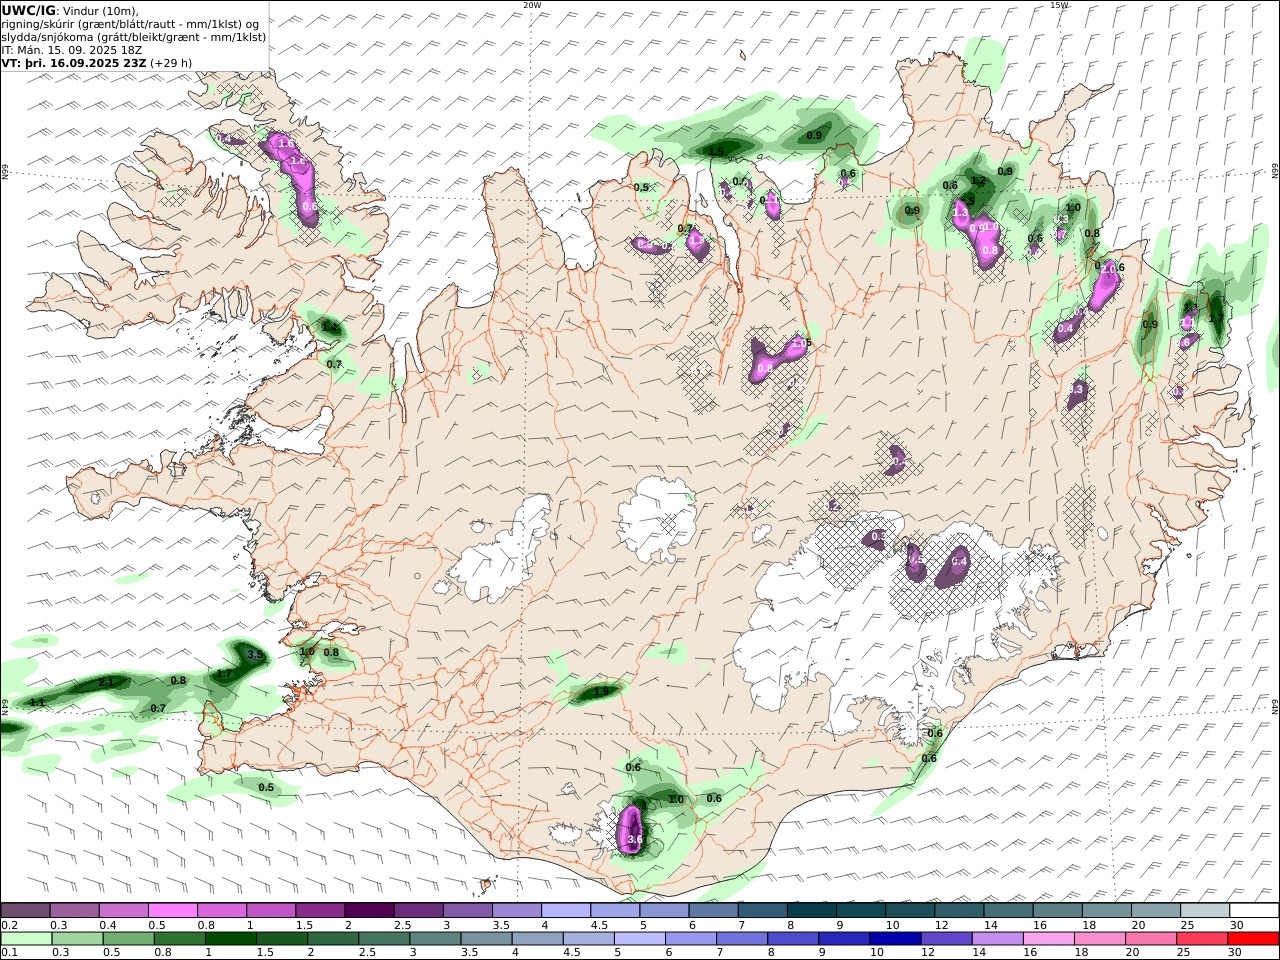Select the darkest purple swatch at snow value 2
The width and height of the screenshot is (1280, 960).
pyautogui.click(x=368, y=911)
